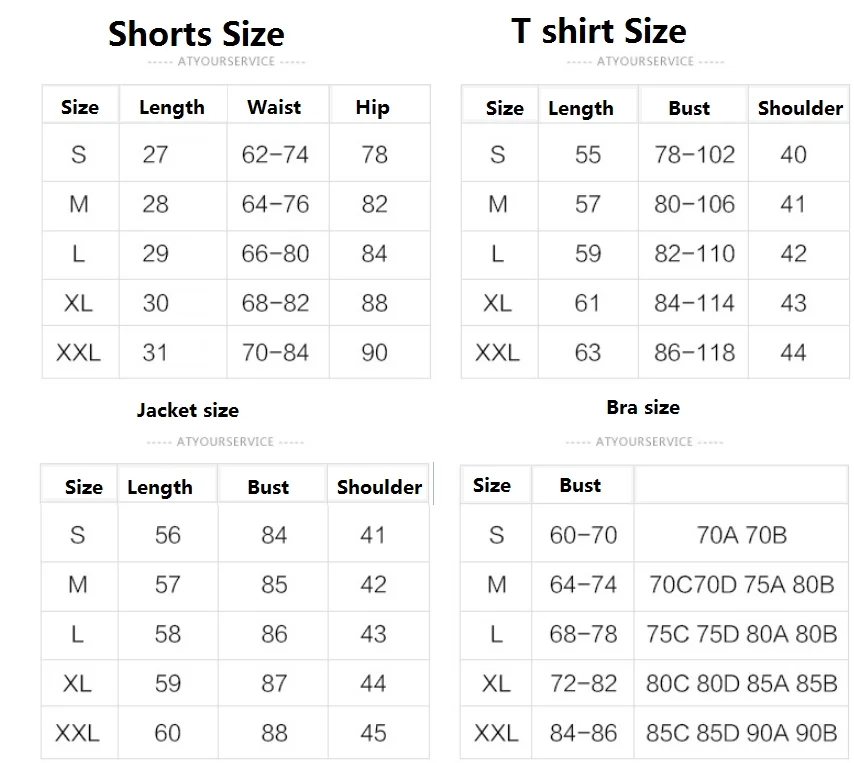Select the 75C 75D 80A 80B cell
This screenshot has height=763, width=854.
tap(741, 634)
